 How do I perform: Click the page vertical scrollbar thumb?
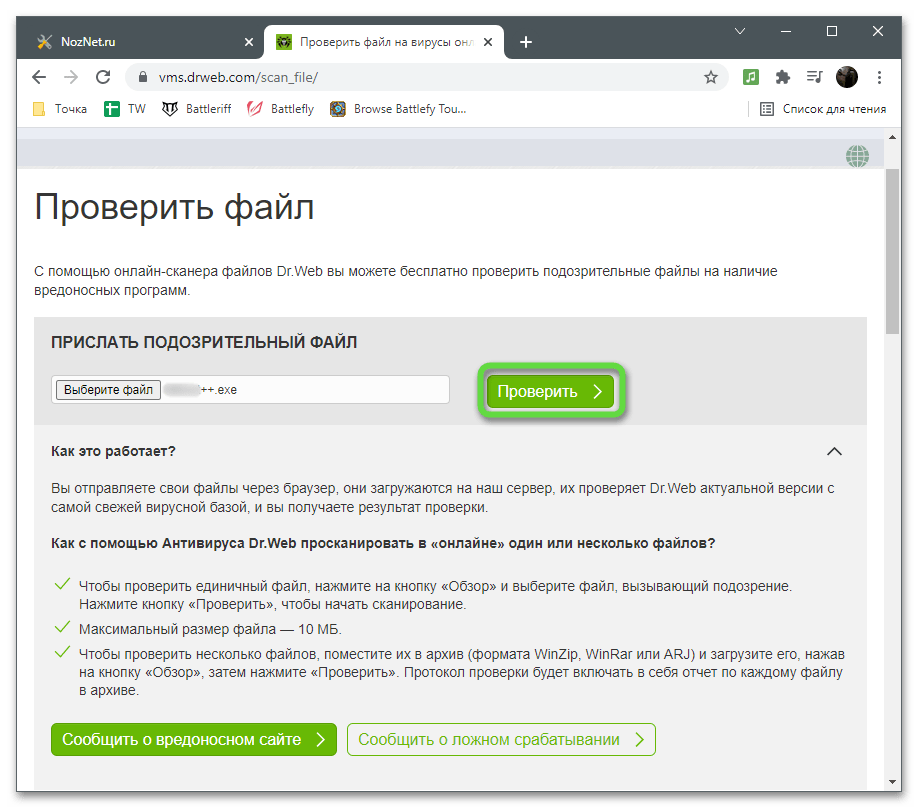pos(892,252)
